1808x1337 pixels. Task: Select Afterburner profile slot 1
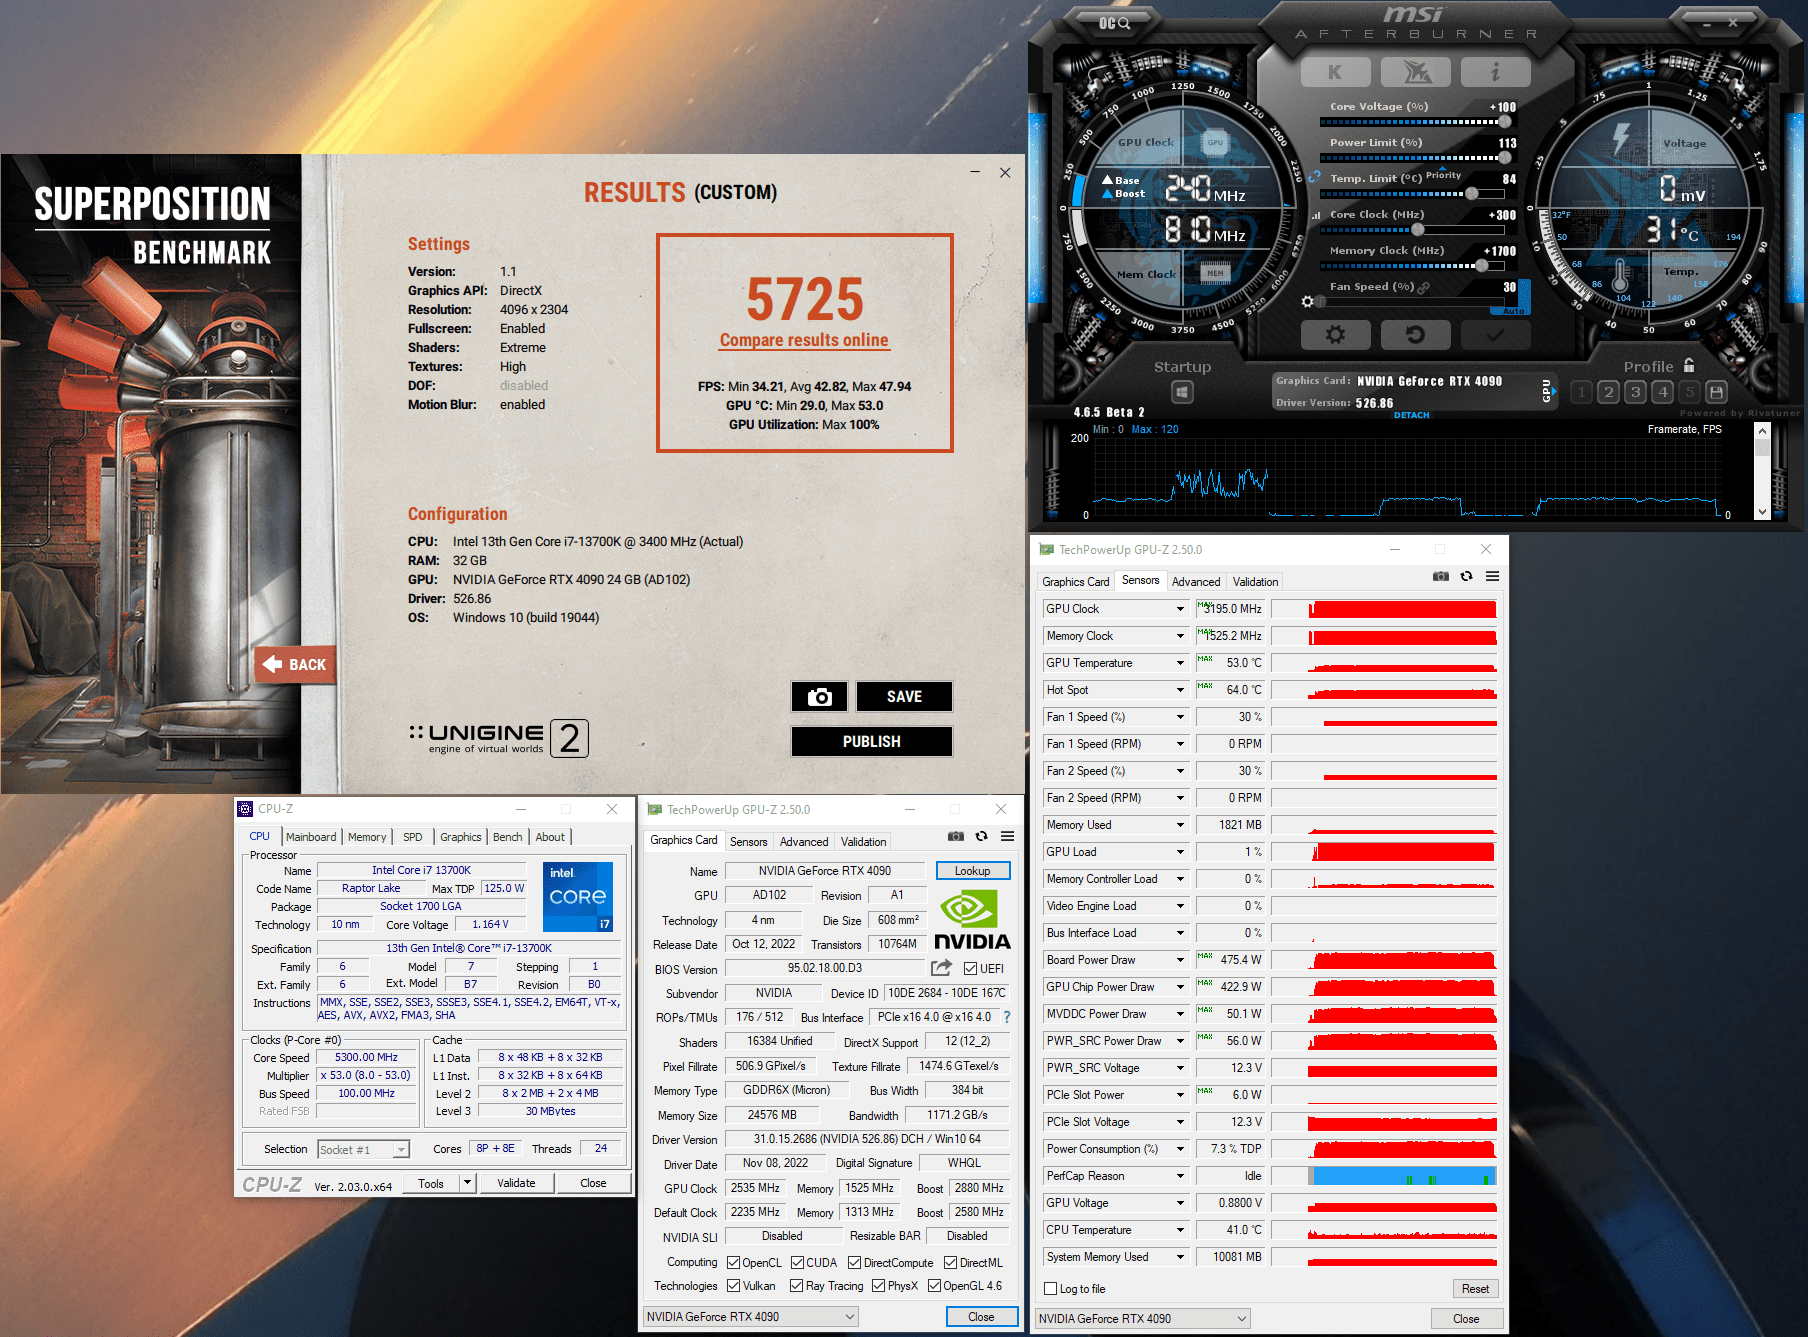click(1581, 392)
